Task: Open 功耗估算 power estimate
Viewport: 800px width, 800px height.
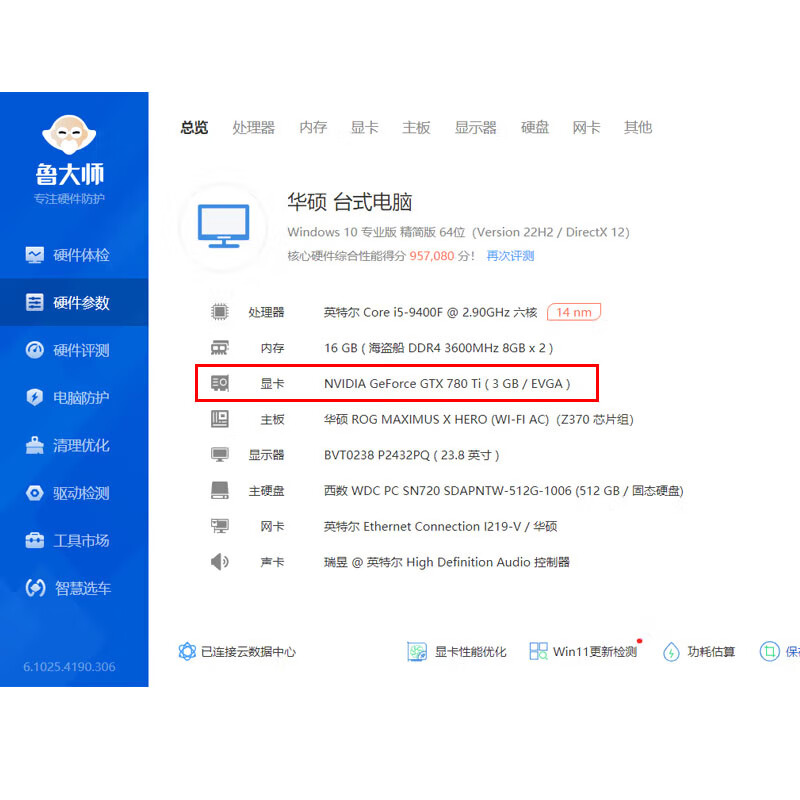Action: [699, 652]
